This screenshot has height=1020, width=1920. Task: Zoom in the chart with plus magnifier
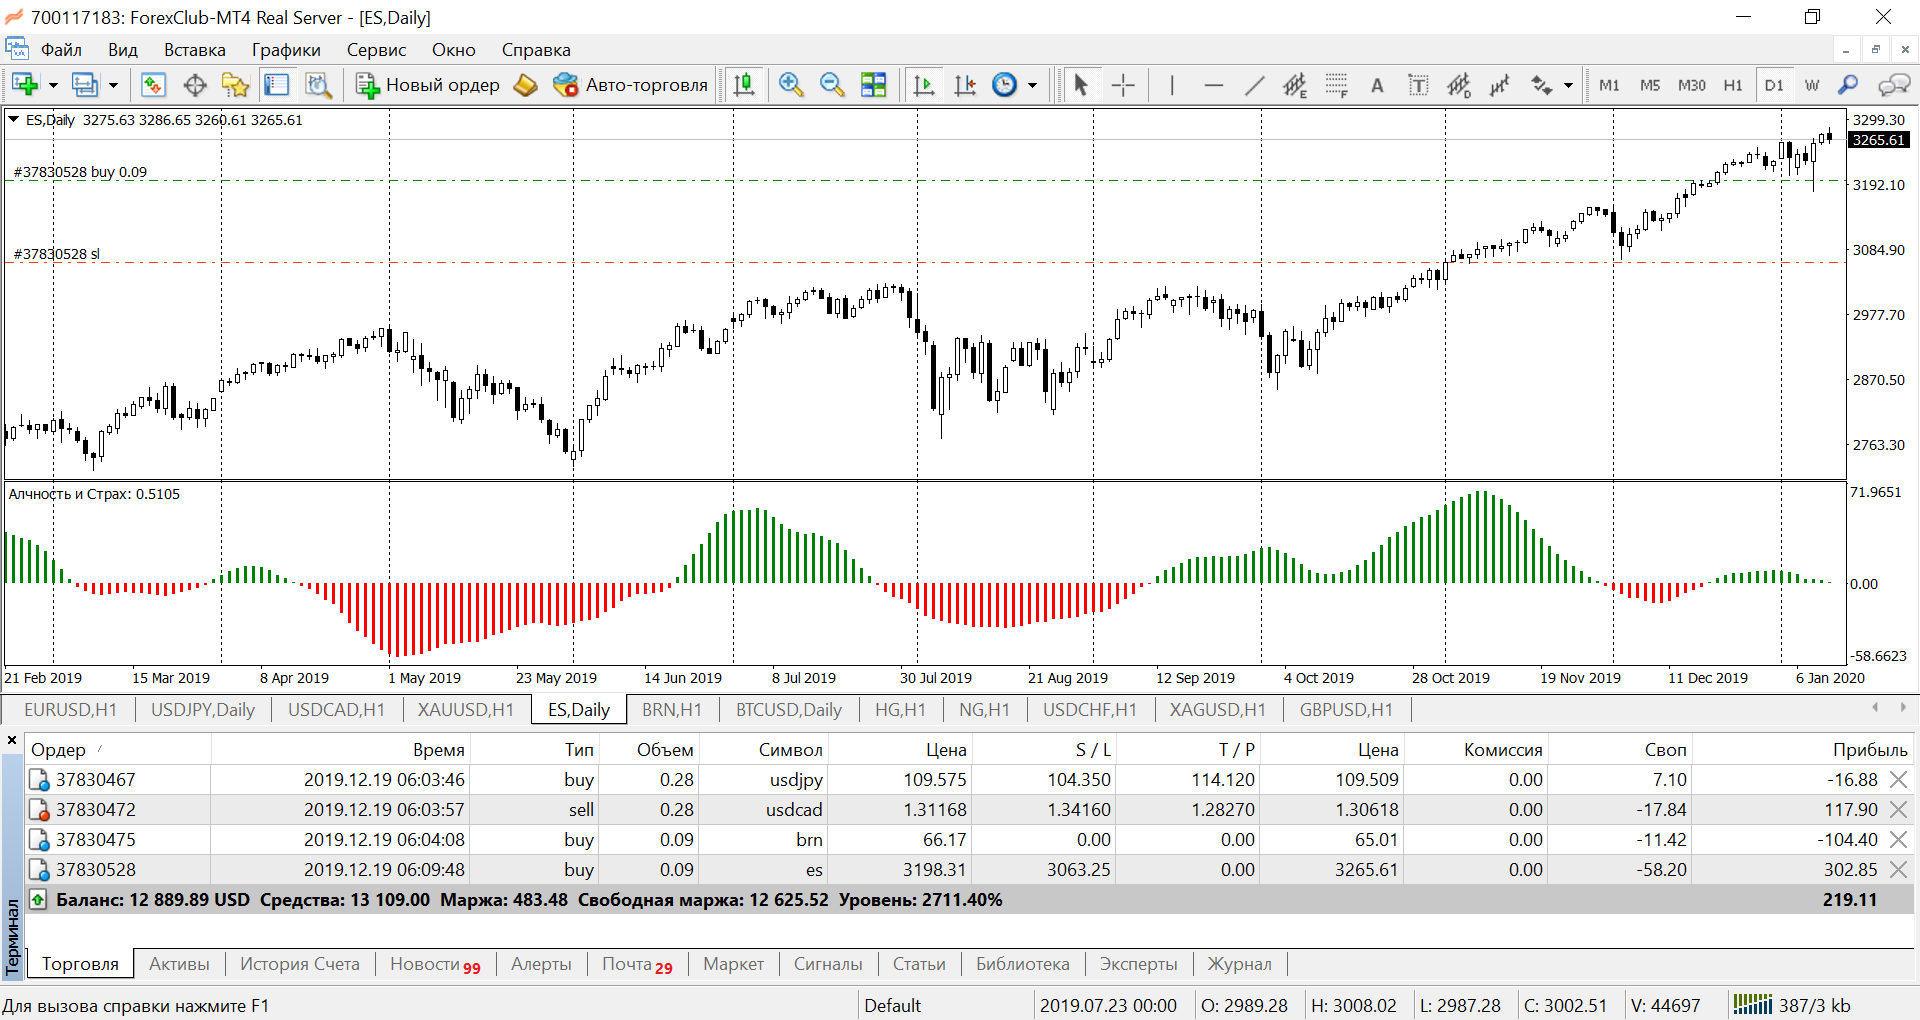(791, 85)
